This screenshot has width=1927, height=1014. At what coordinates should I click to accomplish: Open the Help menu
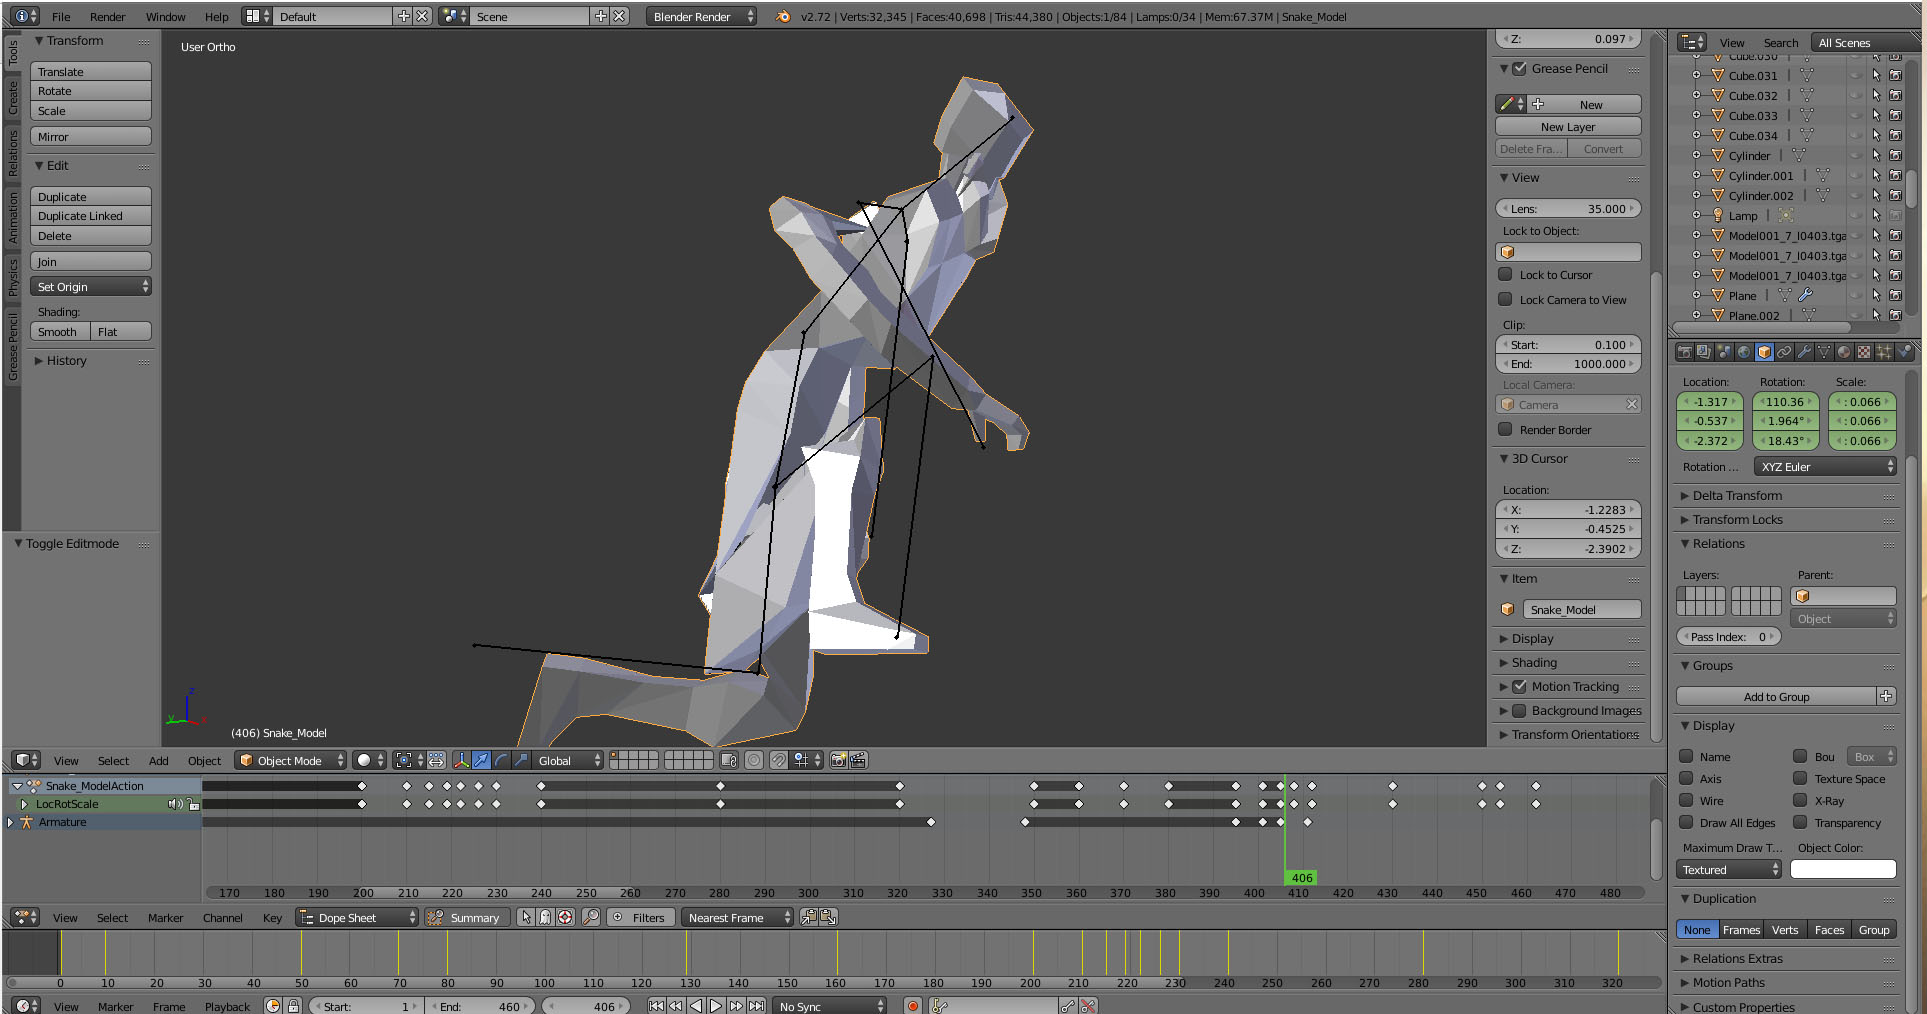(x=217, y=16)
